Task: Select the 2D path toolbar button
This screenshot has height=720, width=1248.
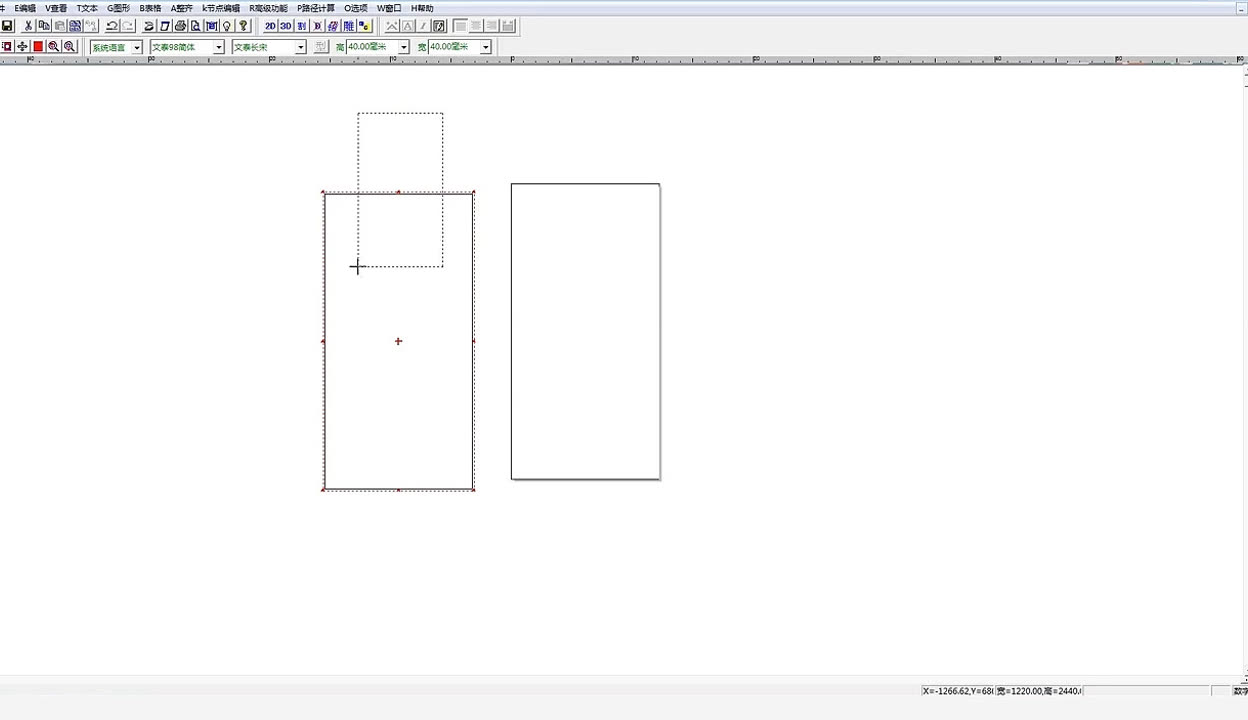Action: point(270,26)
